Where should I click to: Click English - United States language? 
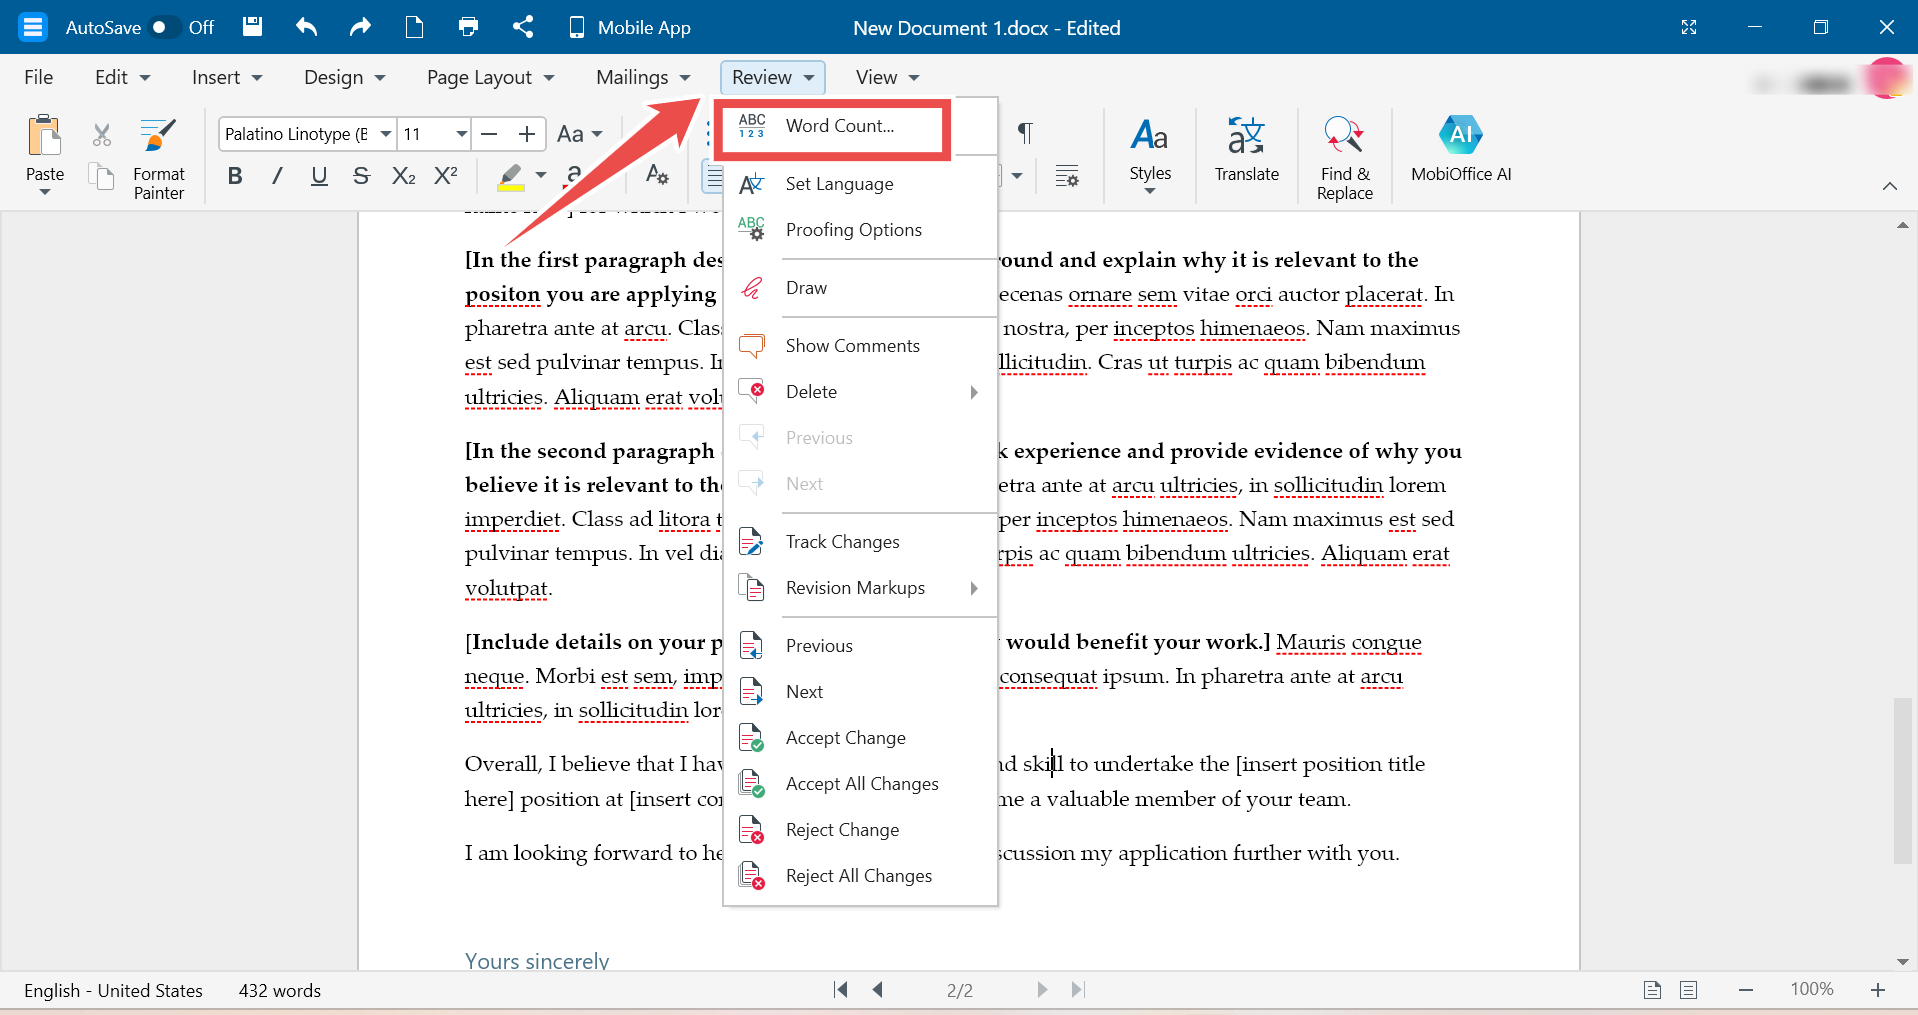[113, 991]
